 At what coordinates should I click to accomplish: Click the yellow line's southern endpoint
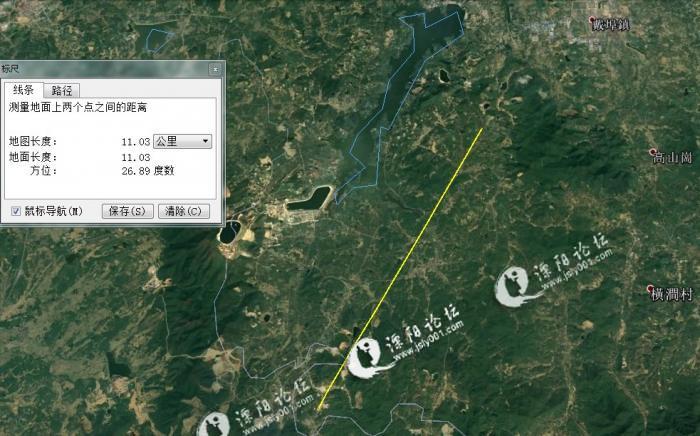[318, 408]
